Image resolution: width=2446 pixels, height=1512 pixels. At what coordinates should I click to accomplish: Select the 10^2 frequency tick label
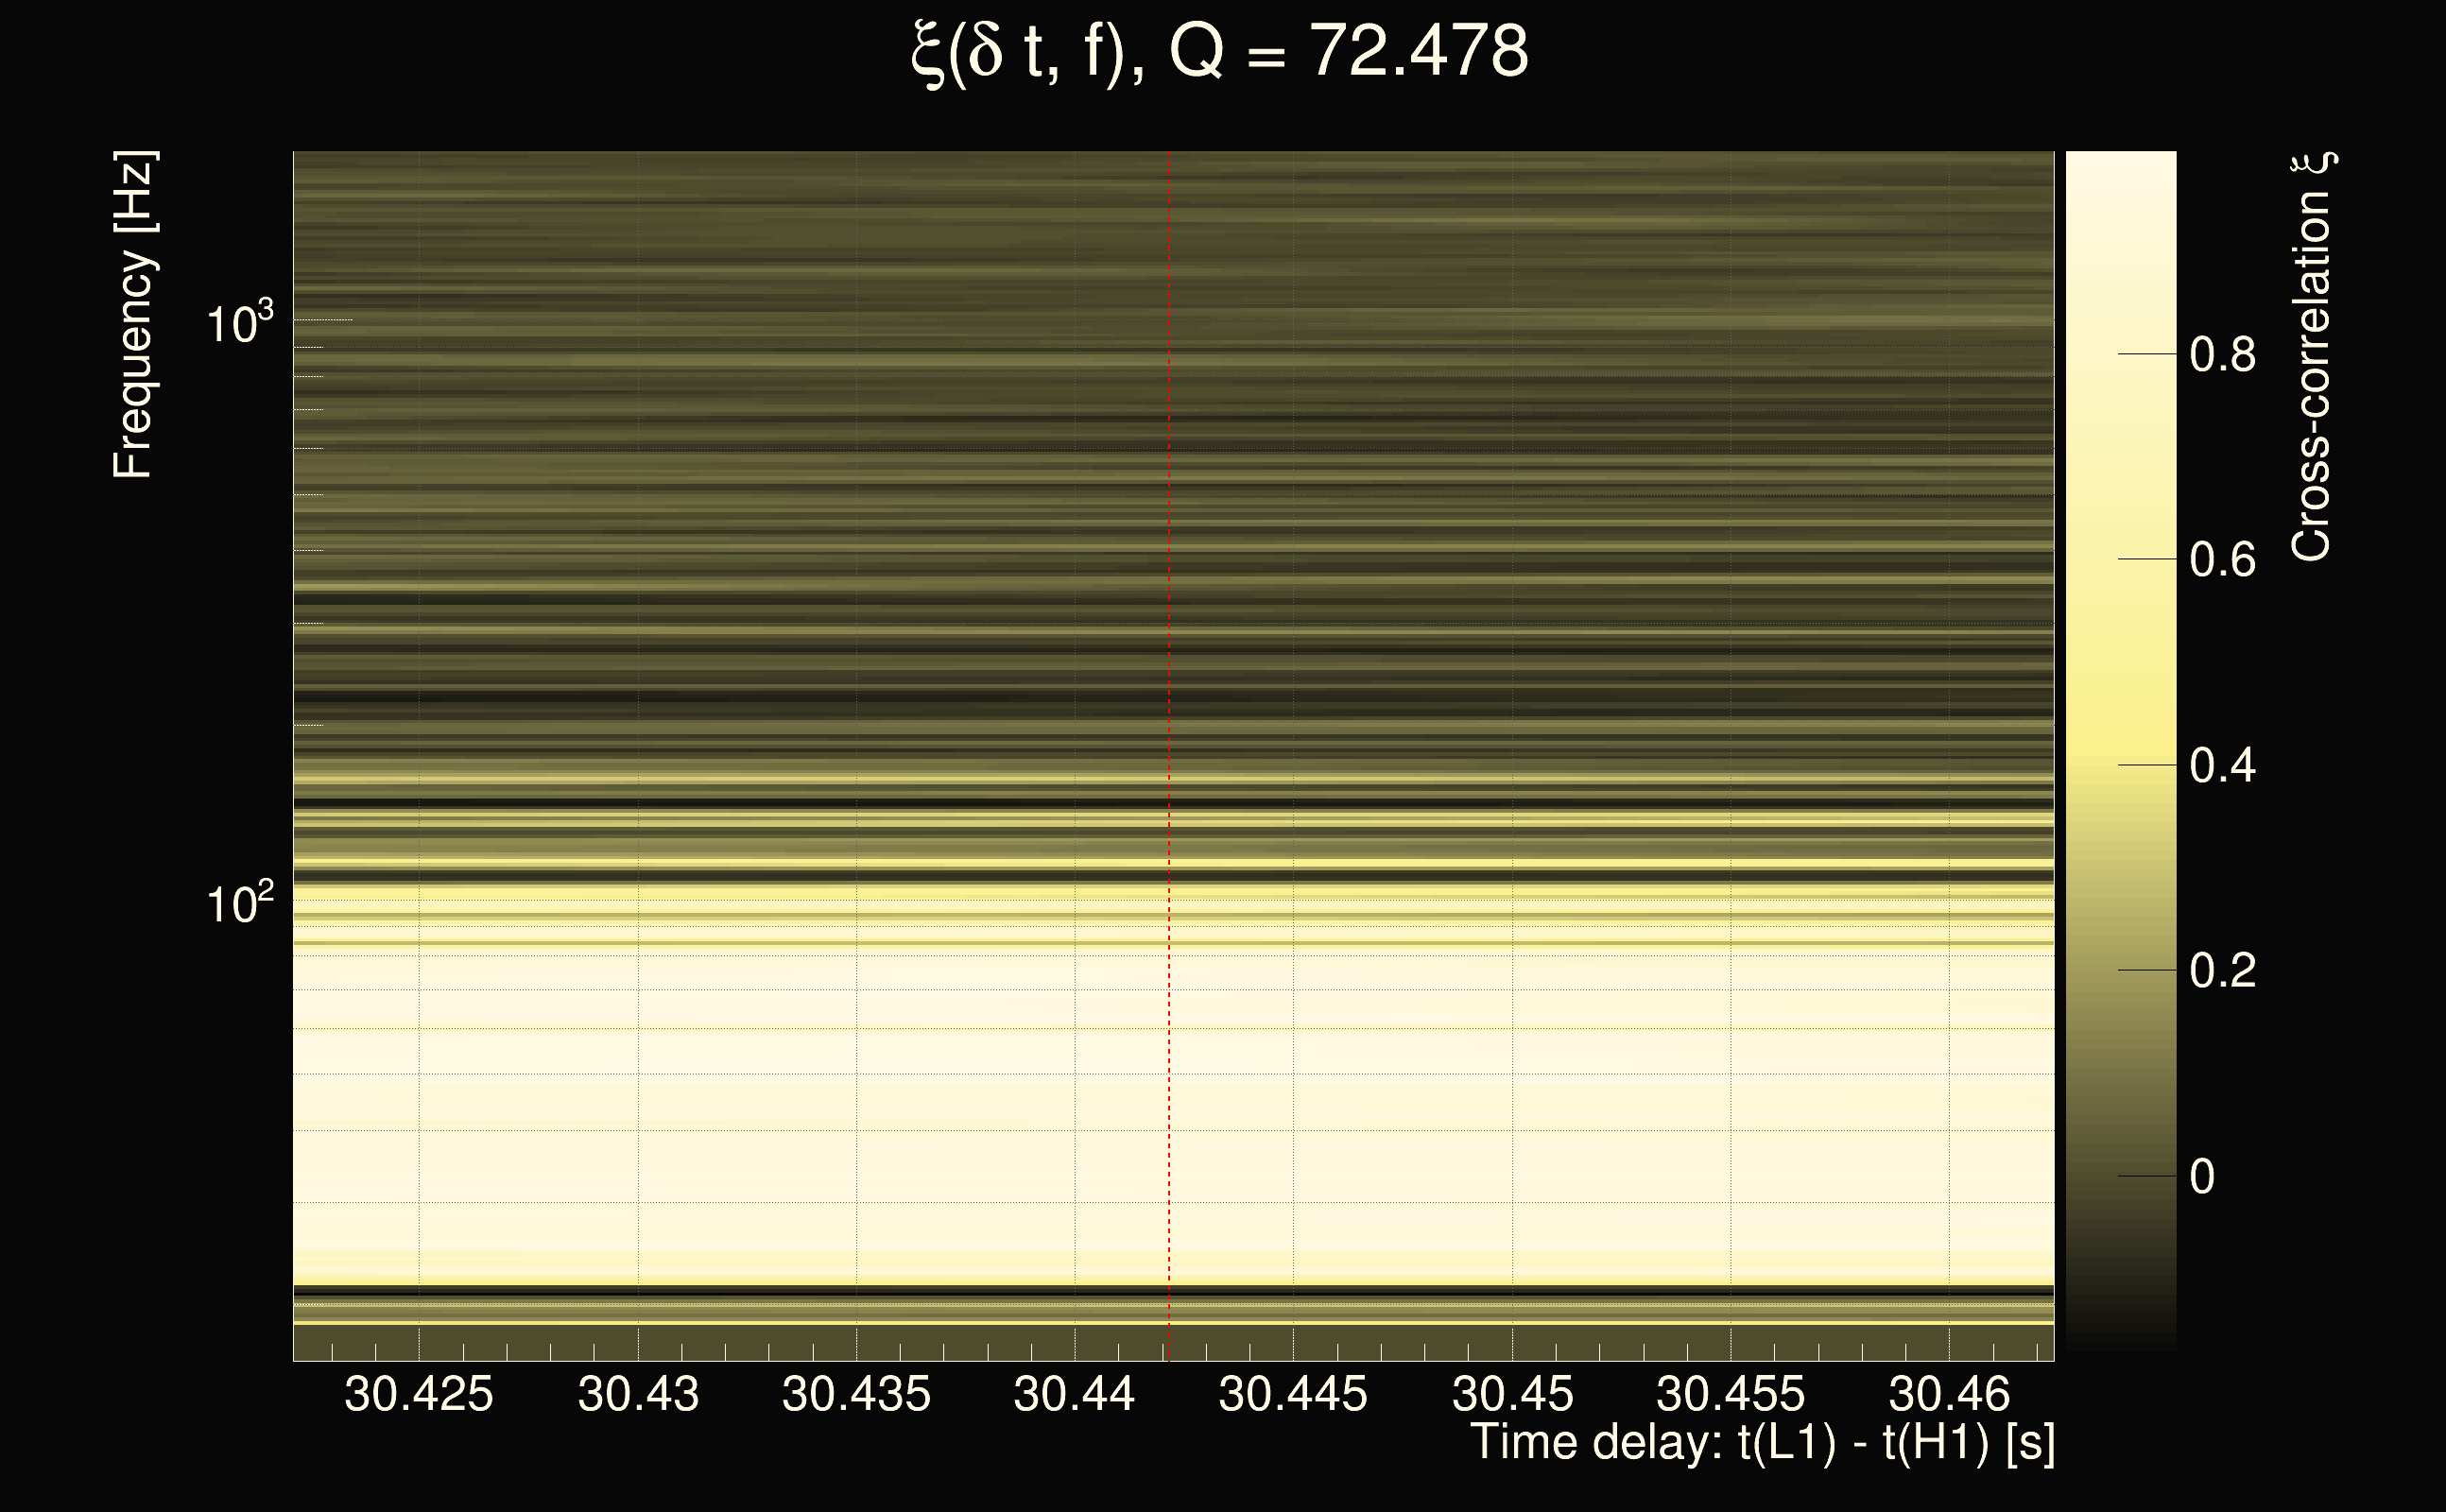click(x=239, y=903)
